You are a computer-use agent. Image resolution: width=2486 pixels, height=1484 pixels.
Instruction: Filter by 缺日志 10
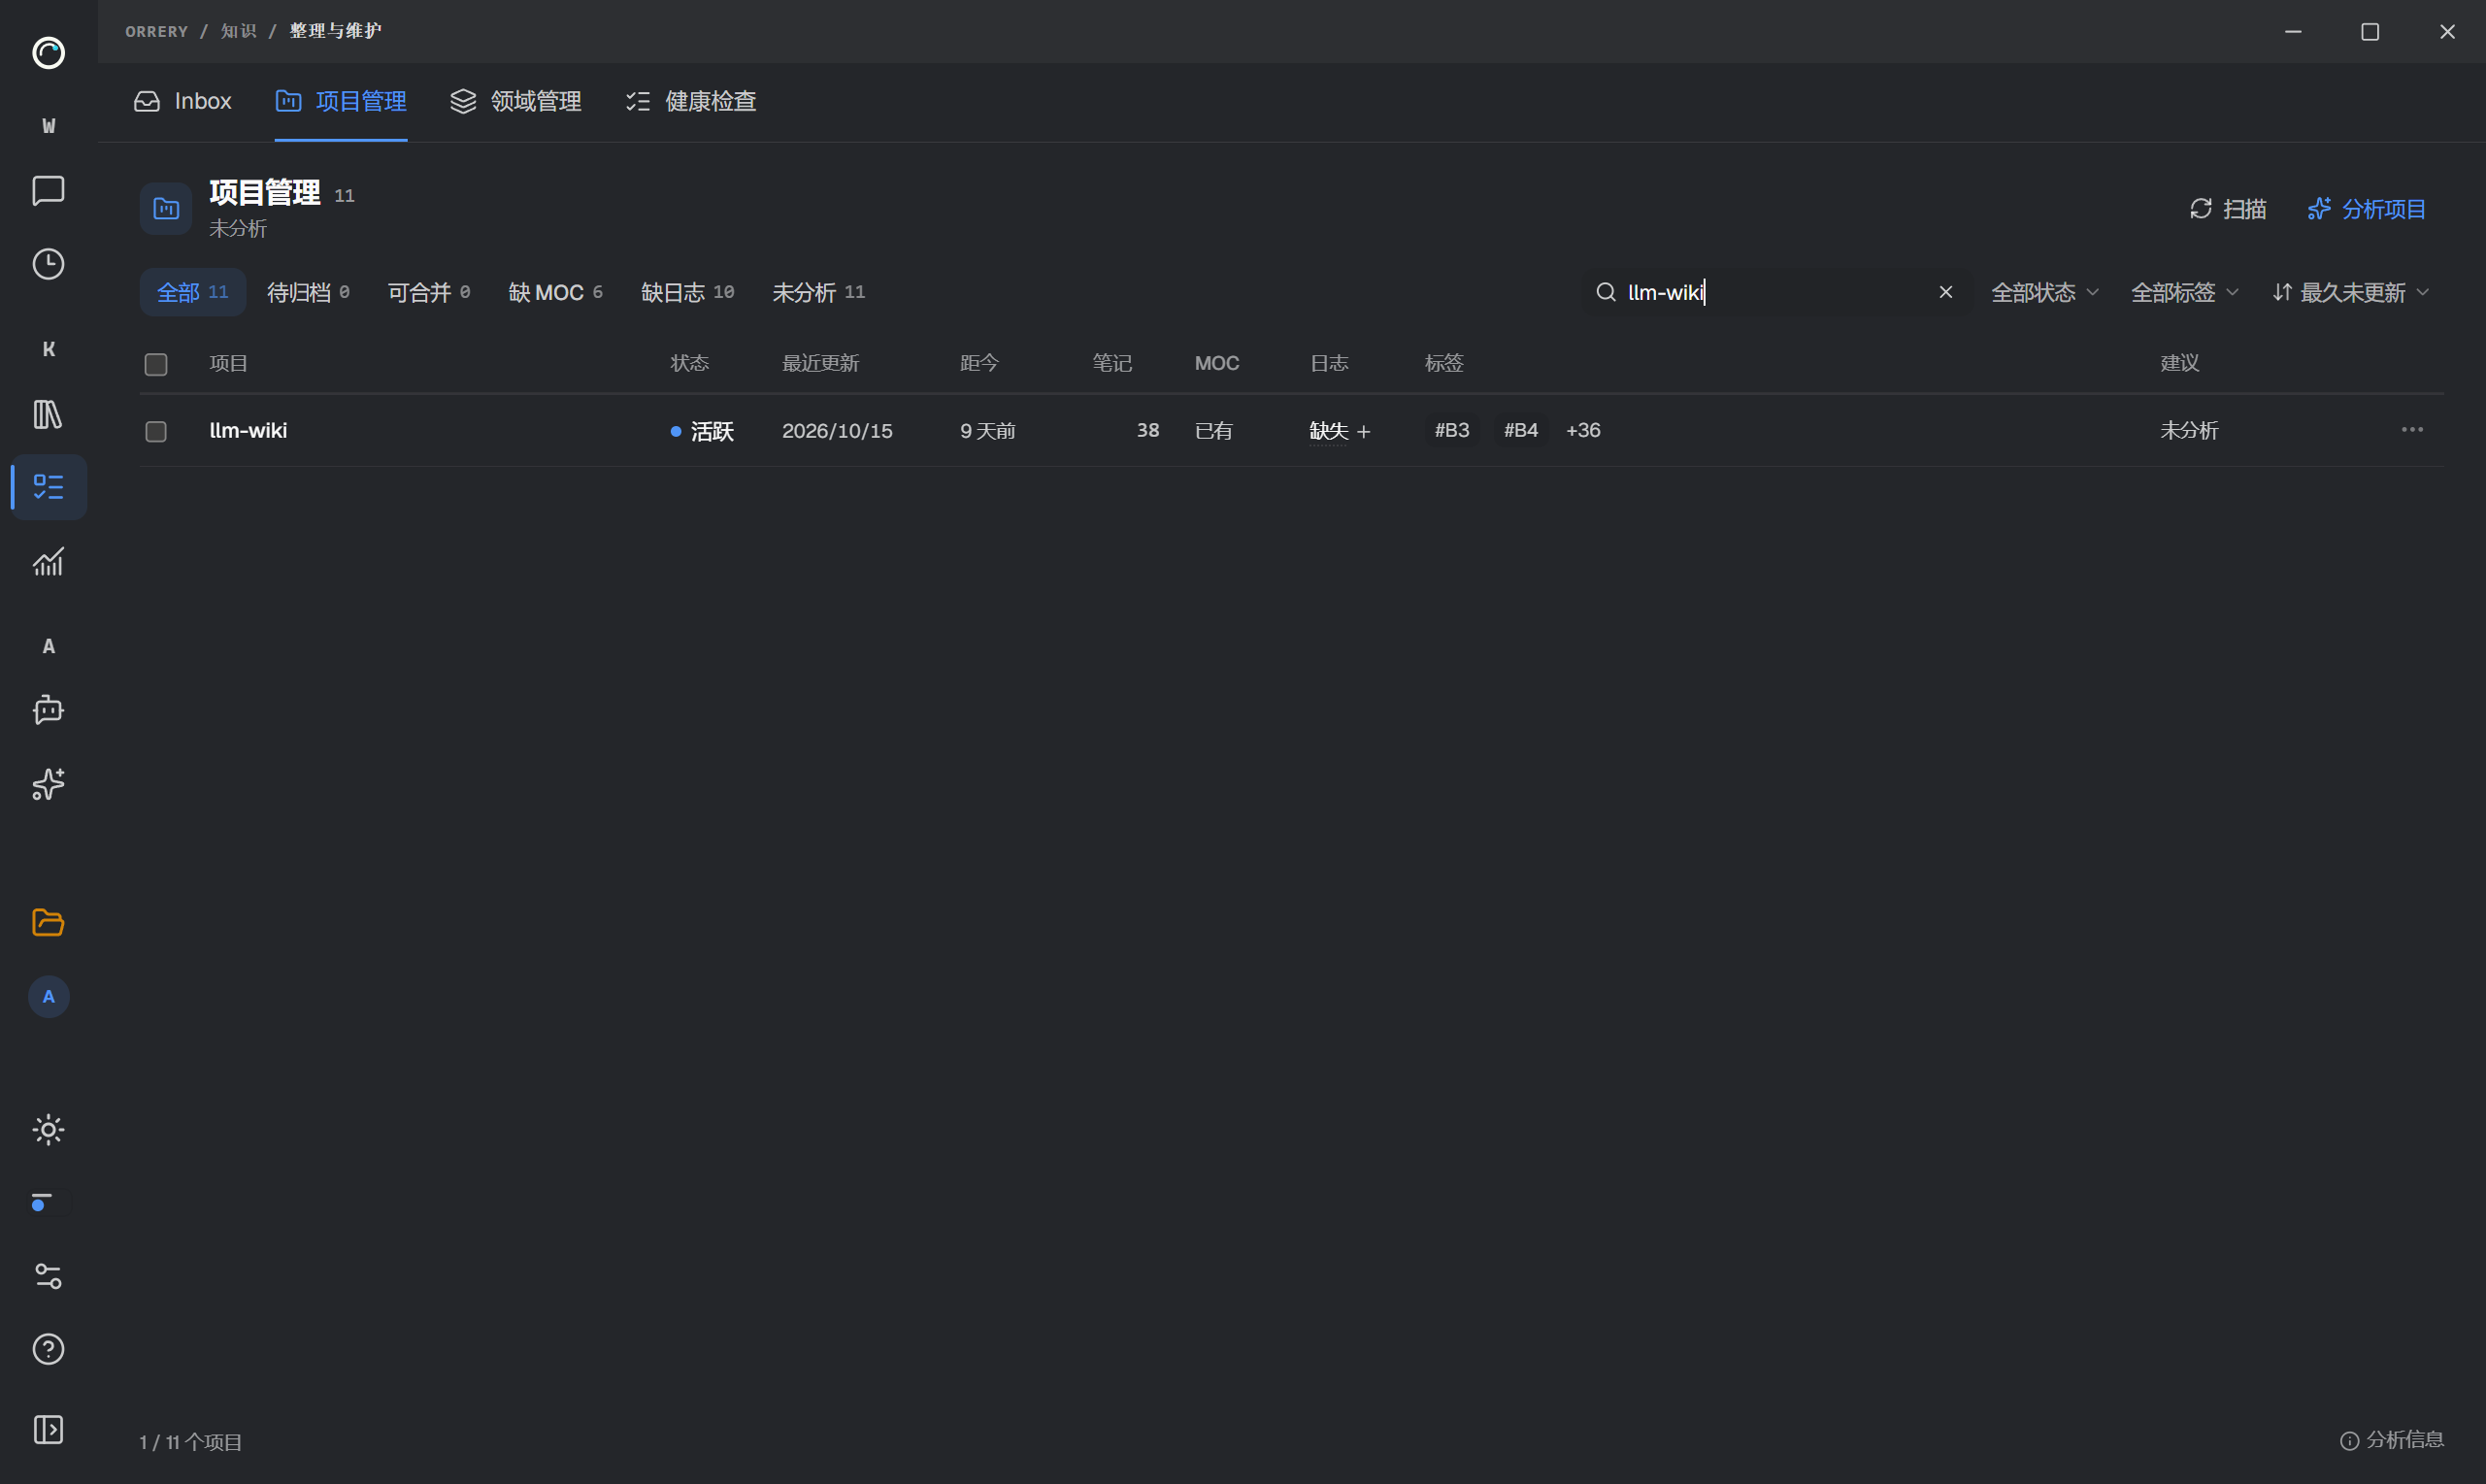tap(688, 292)
